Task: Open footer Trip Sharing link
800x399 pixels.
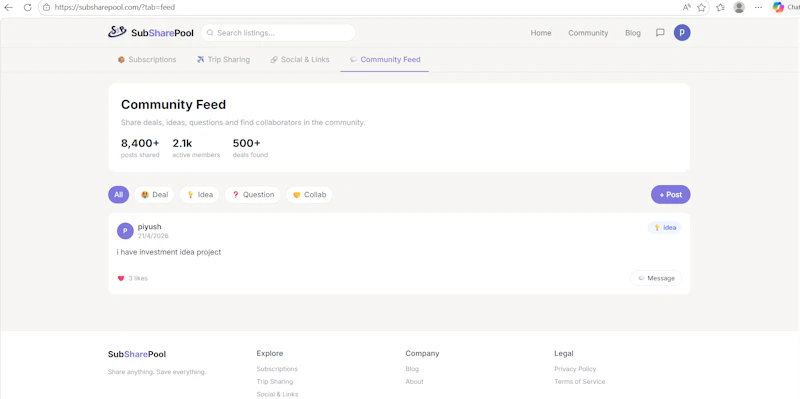Action: (274, 382)
